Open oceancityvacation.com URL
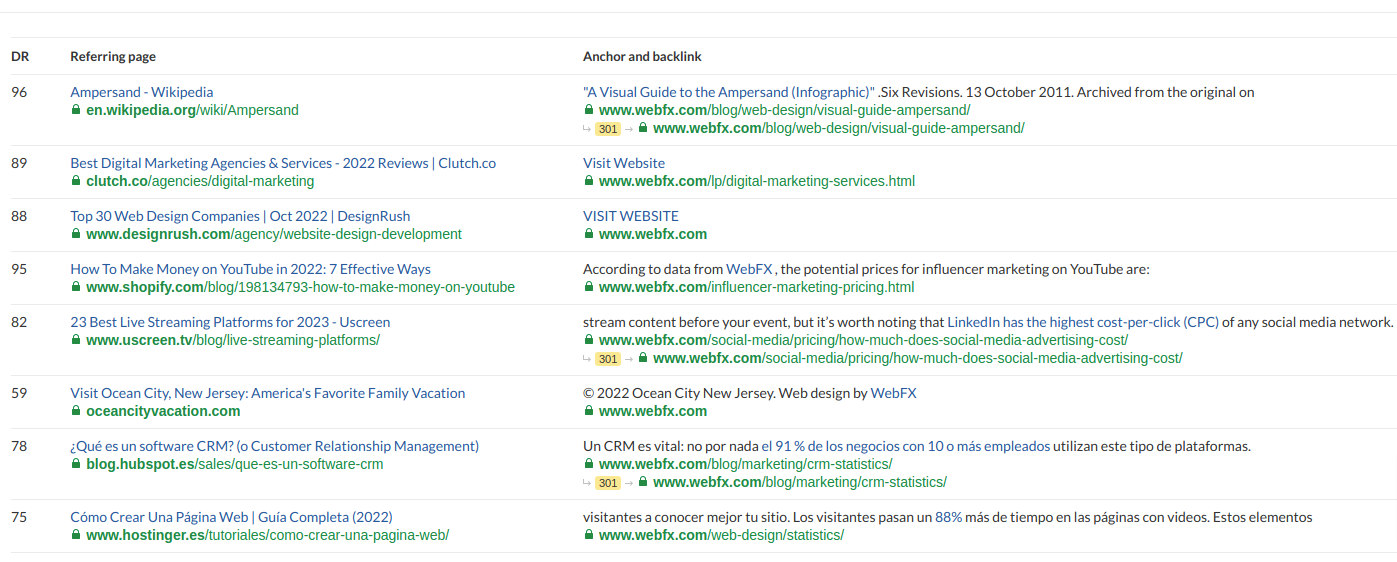Image resolution: width=1397 pixels, height=562 pixels. [163, 411]
